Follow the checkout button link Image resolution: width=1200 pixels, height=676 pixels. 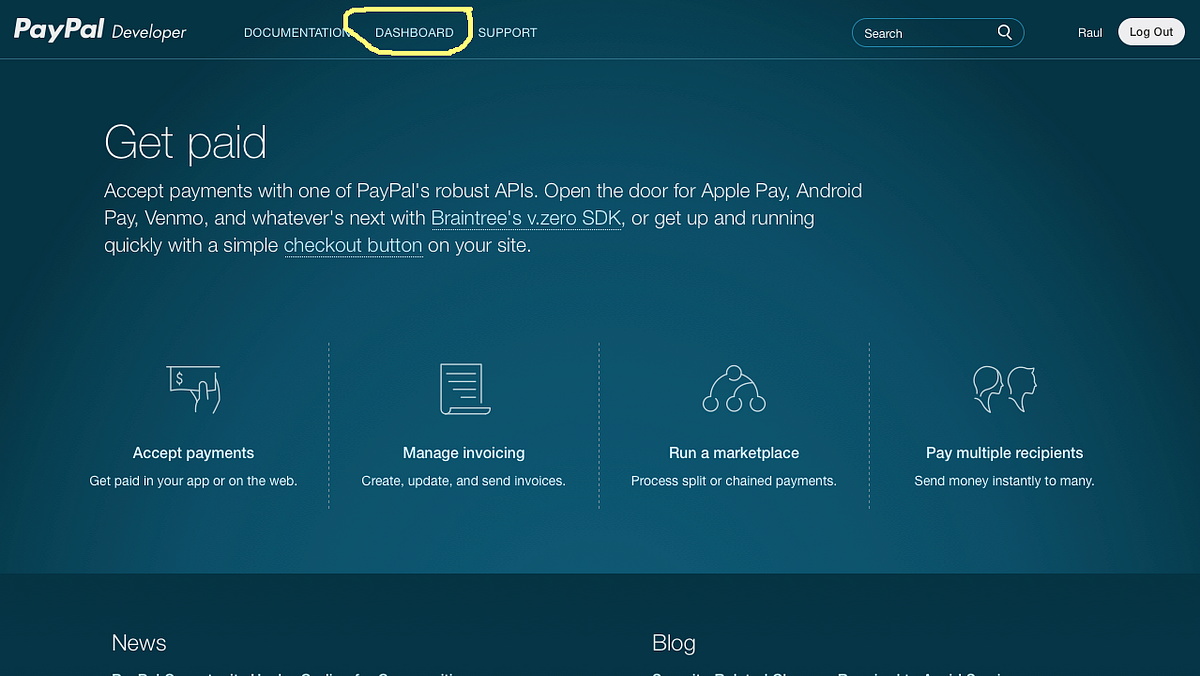click(x=353, y=245)
